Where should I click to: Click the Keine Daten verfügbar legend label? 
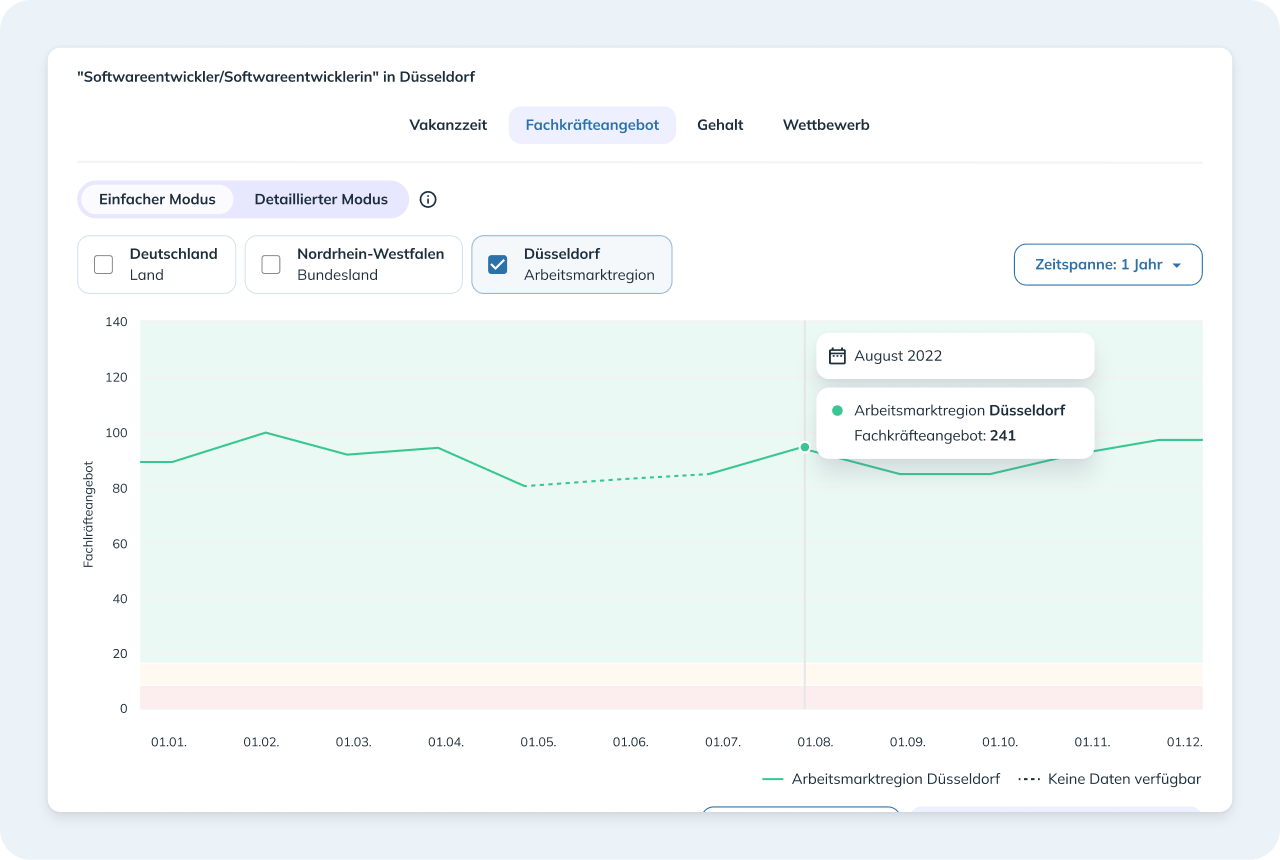(1125, 779)
